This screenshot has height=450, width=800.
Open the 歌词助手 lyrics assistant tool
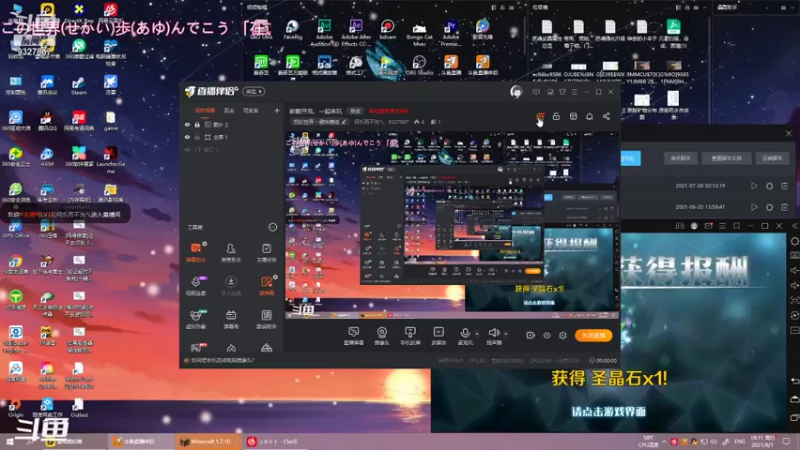point(266,319)
